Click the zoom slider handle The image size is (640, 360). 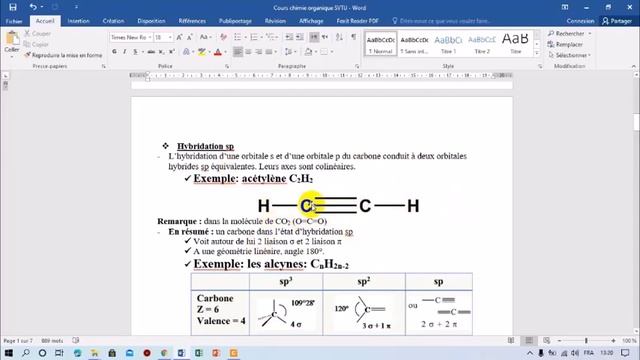(x=586, y=340)
